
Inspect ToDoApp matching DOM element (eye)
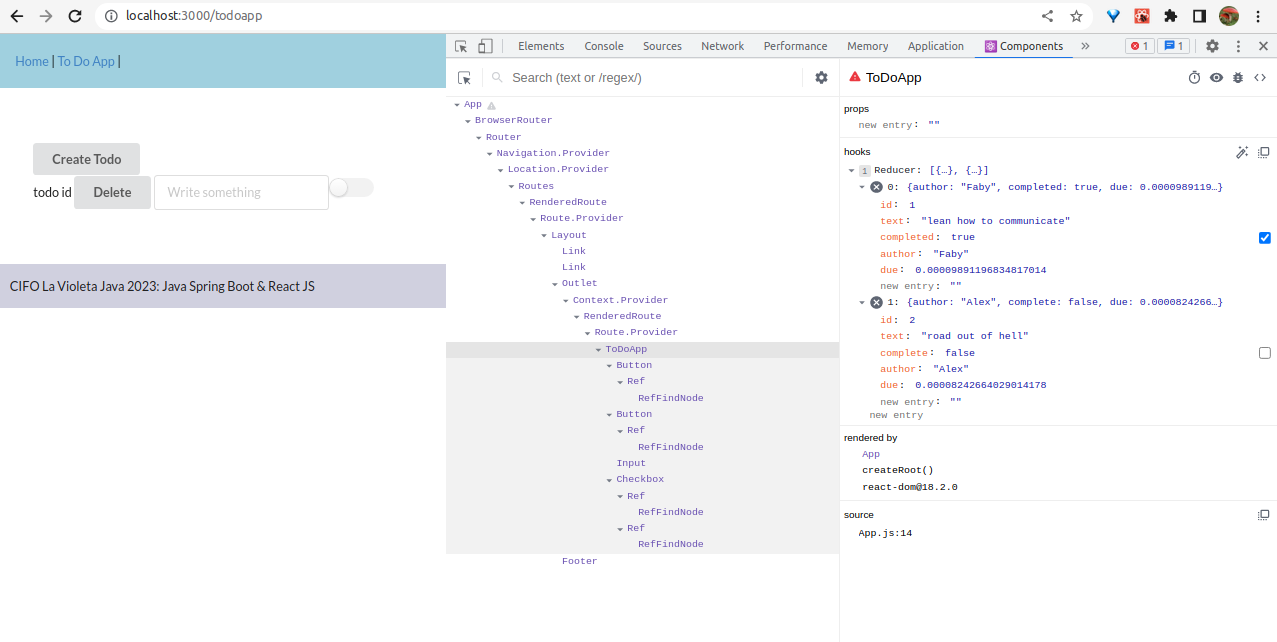click(1216, 77)
